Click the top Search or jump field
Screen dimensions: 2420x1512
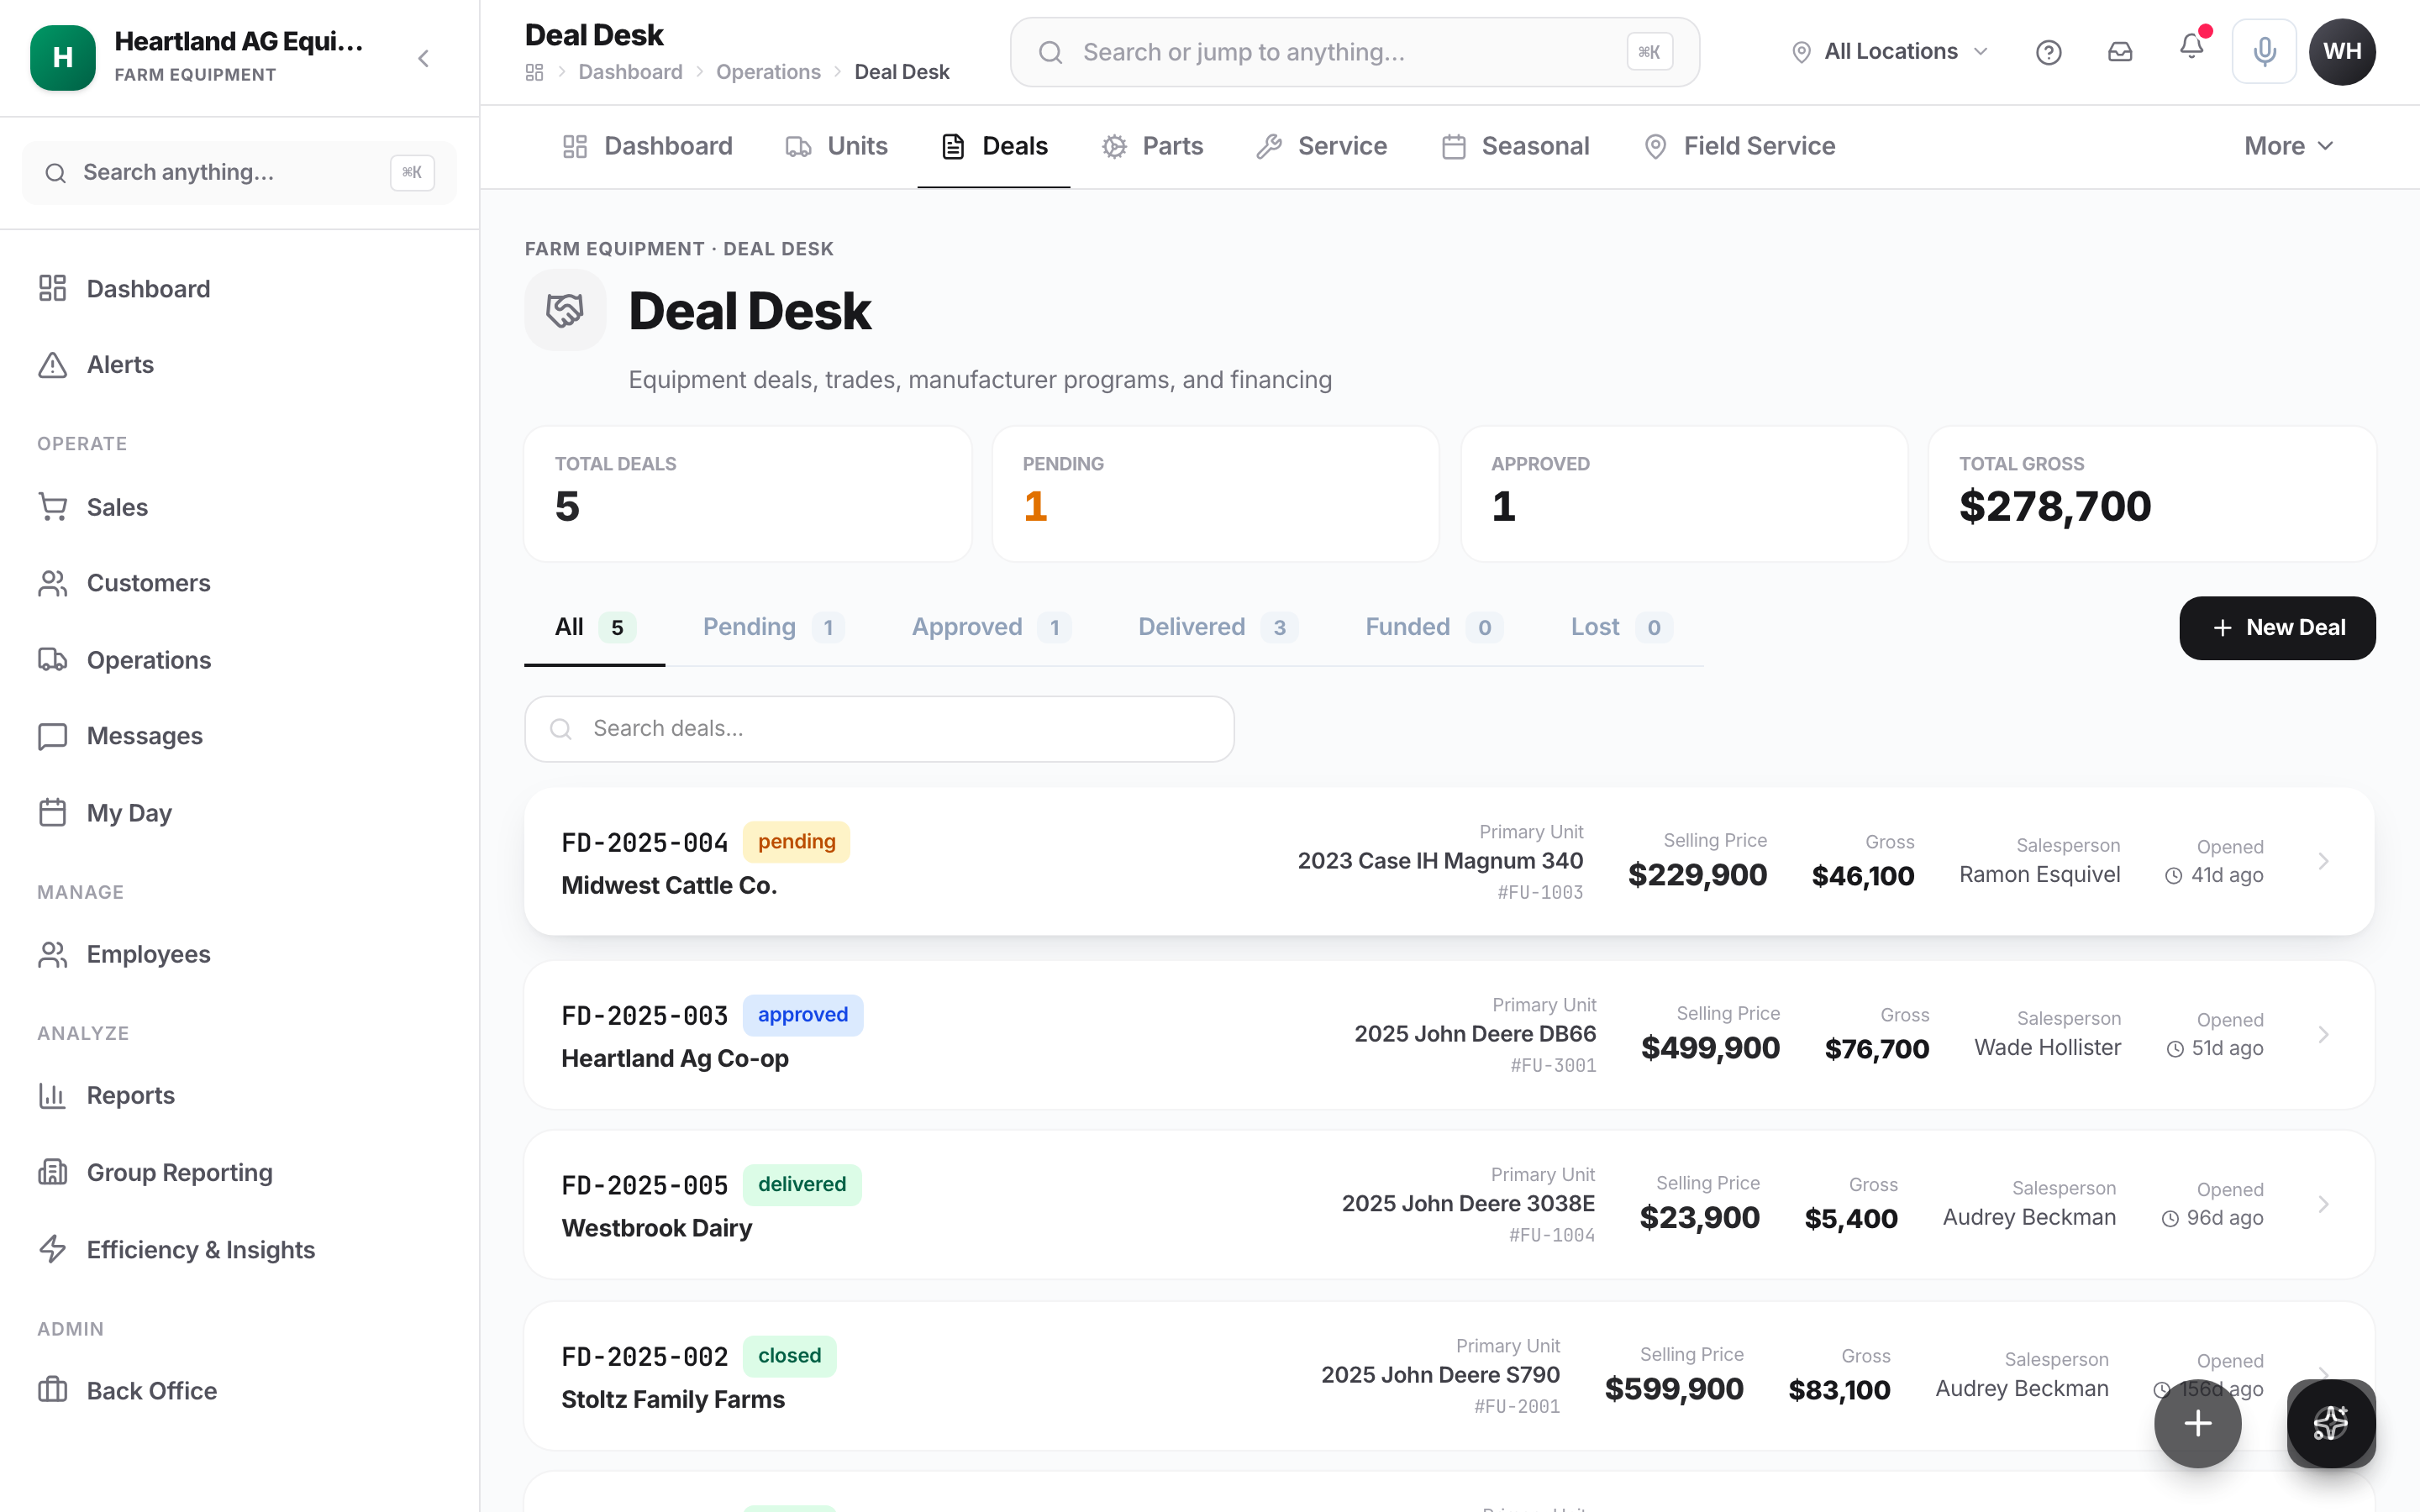tap(1354, 52)
